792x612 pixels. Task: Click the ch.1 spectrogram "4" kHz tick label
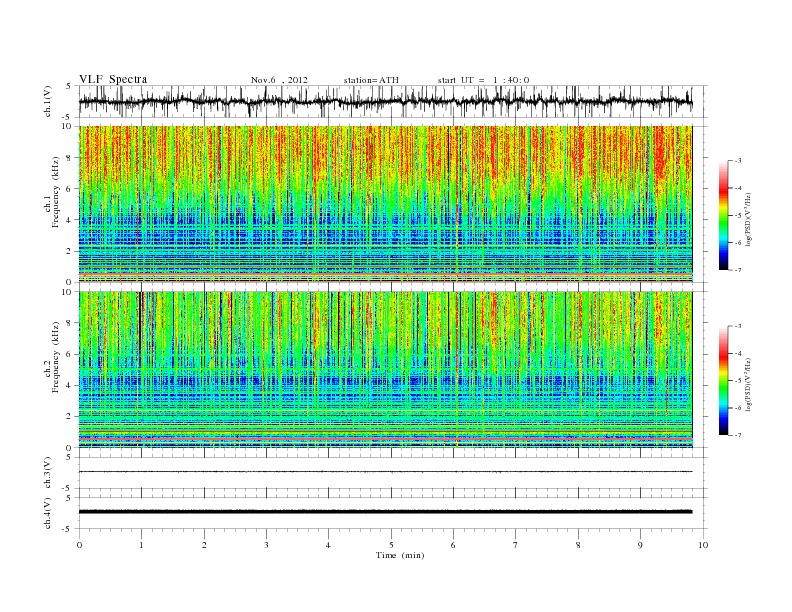click(x=70, y=220)
